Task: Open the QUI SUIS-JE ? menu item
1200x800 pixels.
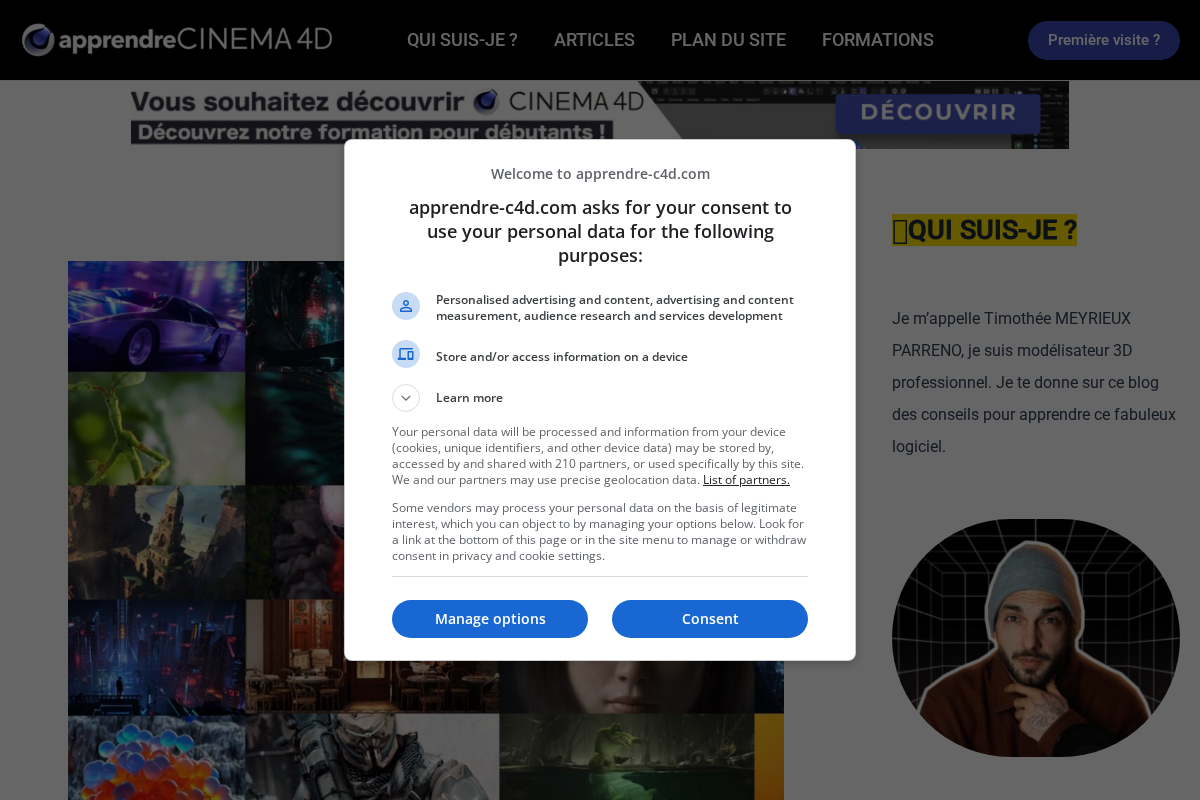Action: pos(462,40)
